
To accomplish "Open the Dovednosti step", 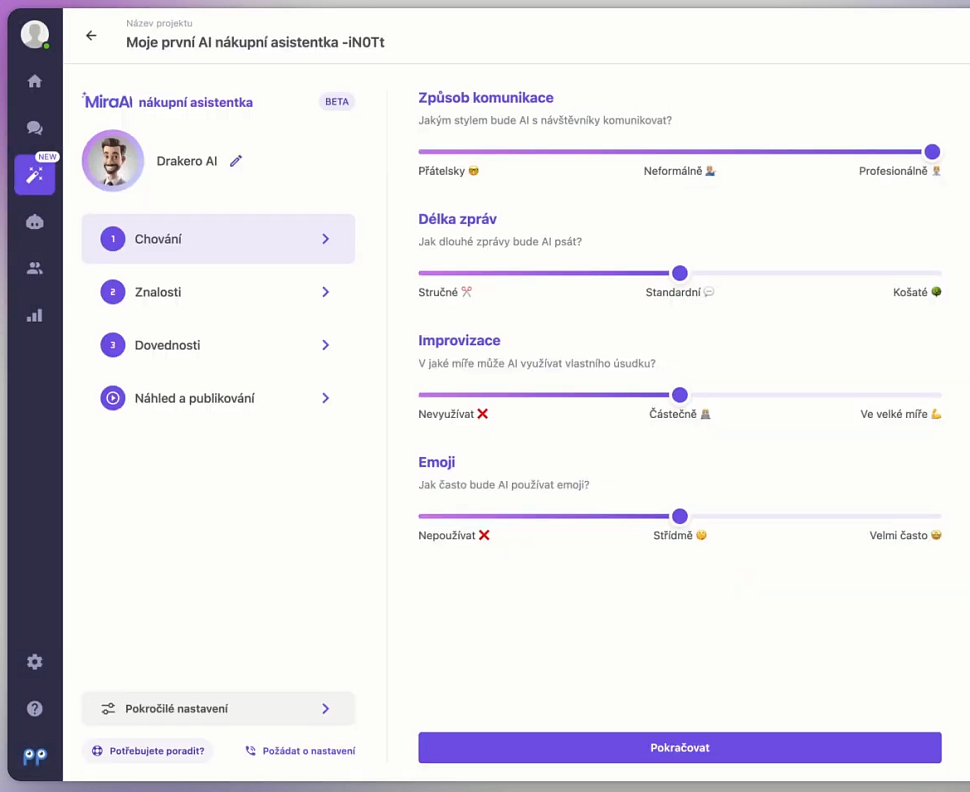I will coord(218,345).
